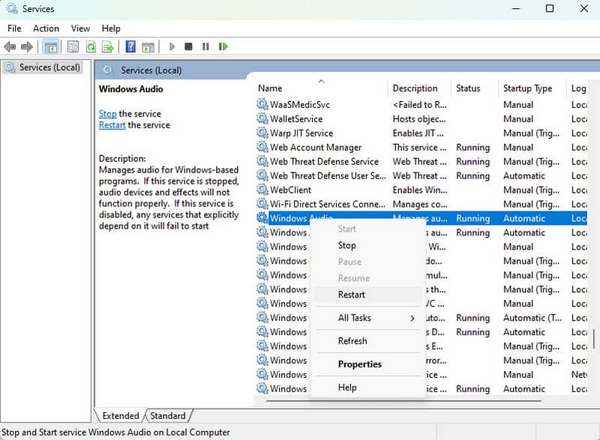The width and height of the screenshot is (600, 440).
Task: Sort by the Description column header
Action: 420,88
